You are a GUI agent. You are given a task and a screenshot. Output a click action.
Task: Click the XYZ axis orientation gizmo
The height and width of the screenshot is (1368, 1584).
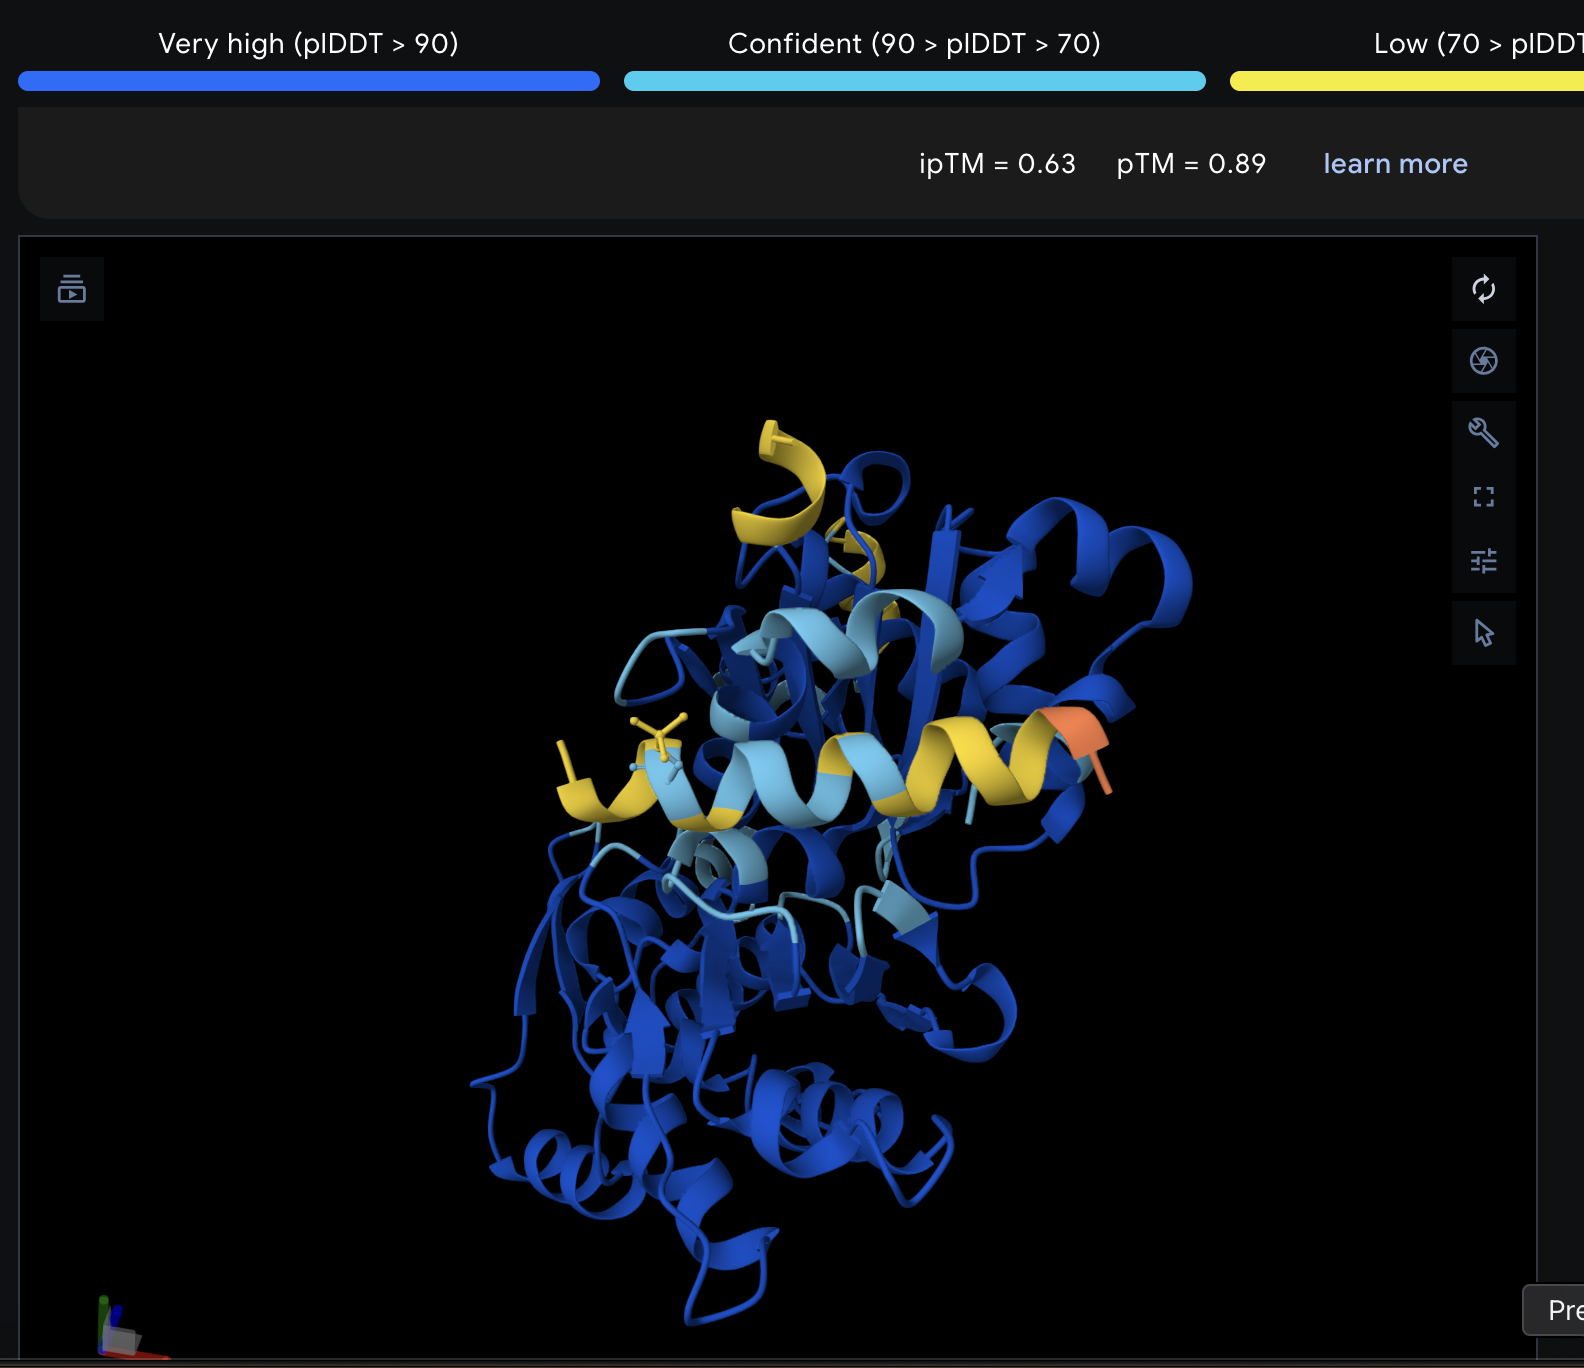click(120, 1330)
